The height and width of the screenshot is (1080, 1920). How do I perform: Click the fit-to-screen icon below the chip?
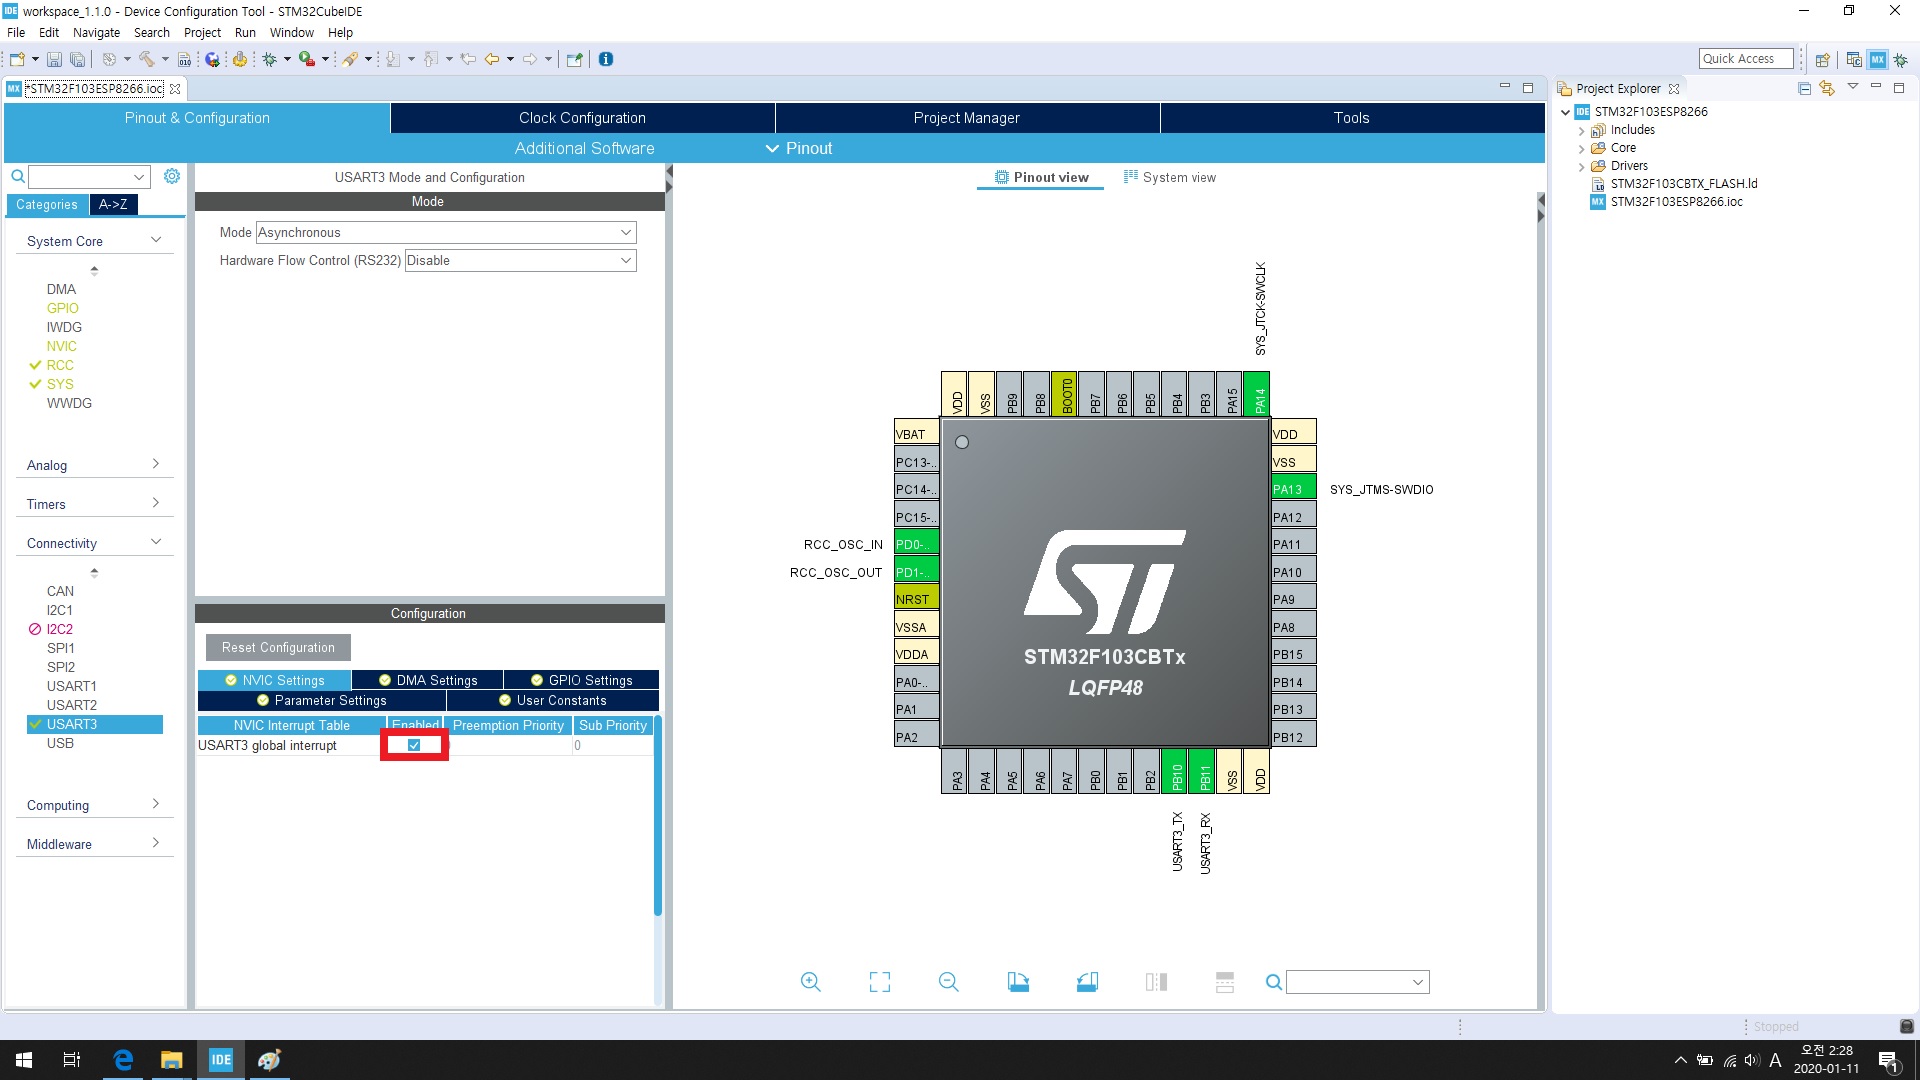(879, 982)
